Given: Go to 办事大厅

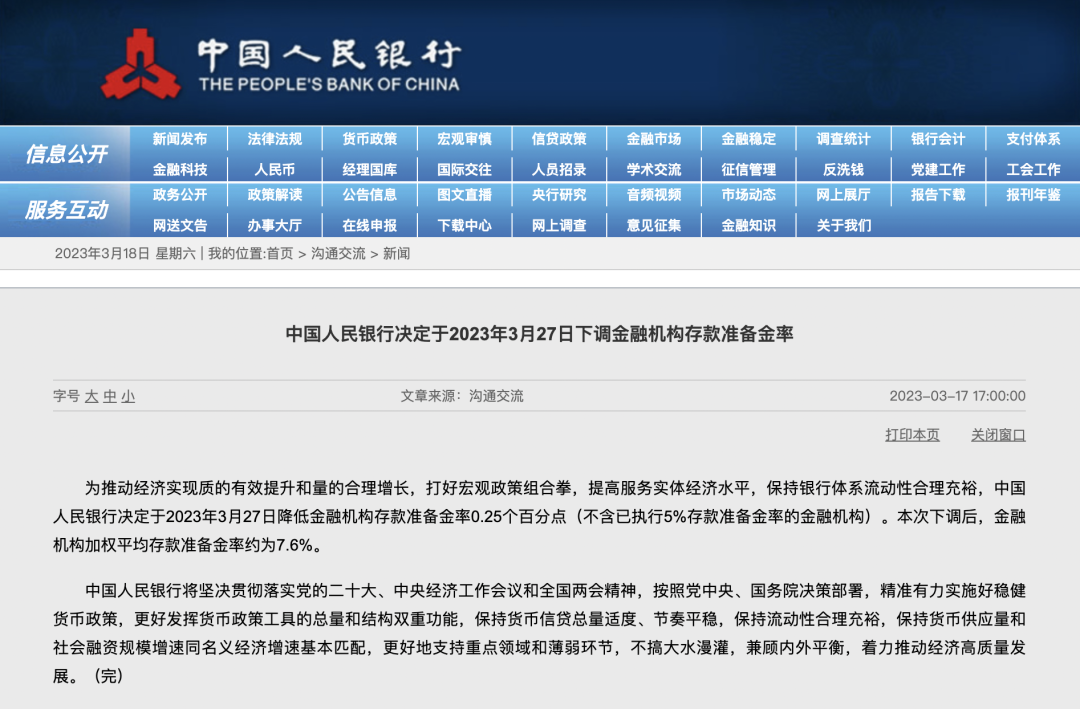Looking at the screenshot, I should (275, 225).
